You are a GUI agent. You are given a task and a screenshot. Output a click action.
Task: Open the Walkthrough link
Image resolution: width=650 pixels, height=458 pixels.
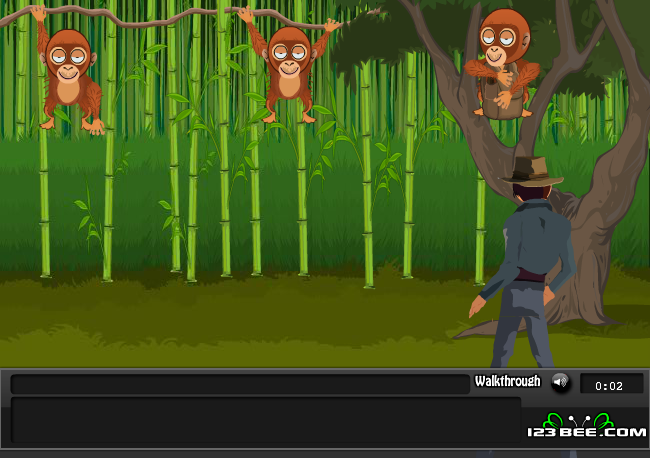pos(507,381)
